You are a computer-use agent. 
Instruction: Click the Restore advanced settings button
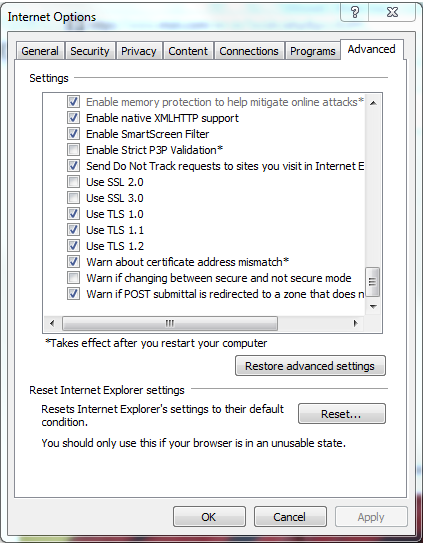[x=310, y=366]
